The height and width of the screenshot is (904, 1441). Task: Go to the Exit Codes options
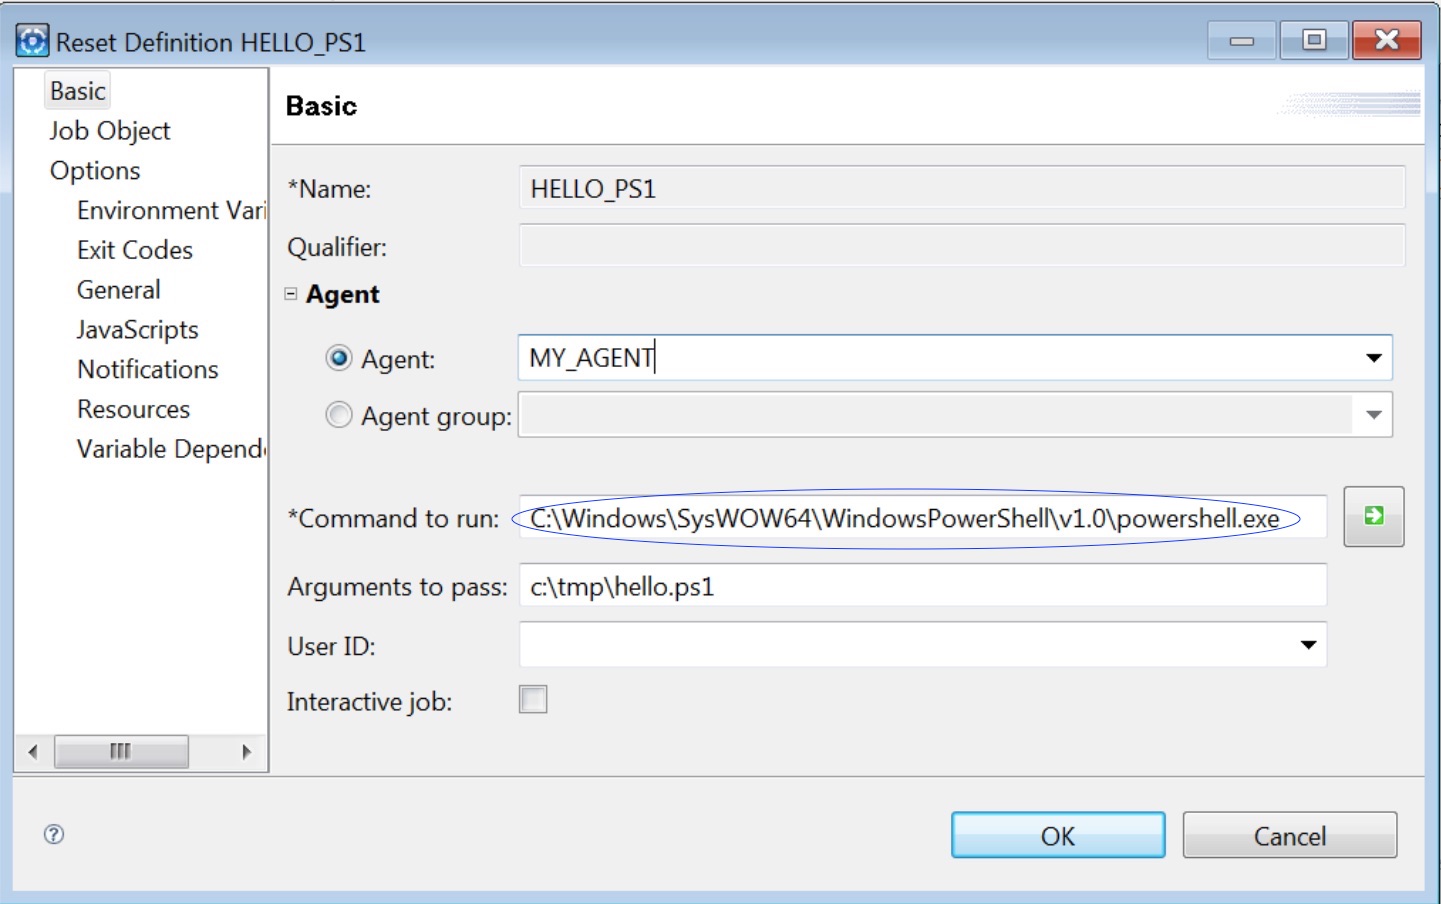point(135,250)
